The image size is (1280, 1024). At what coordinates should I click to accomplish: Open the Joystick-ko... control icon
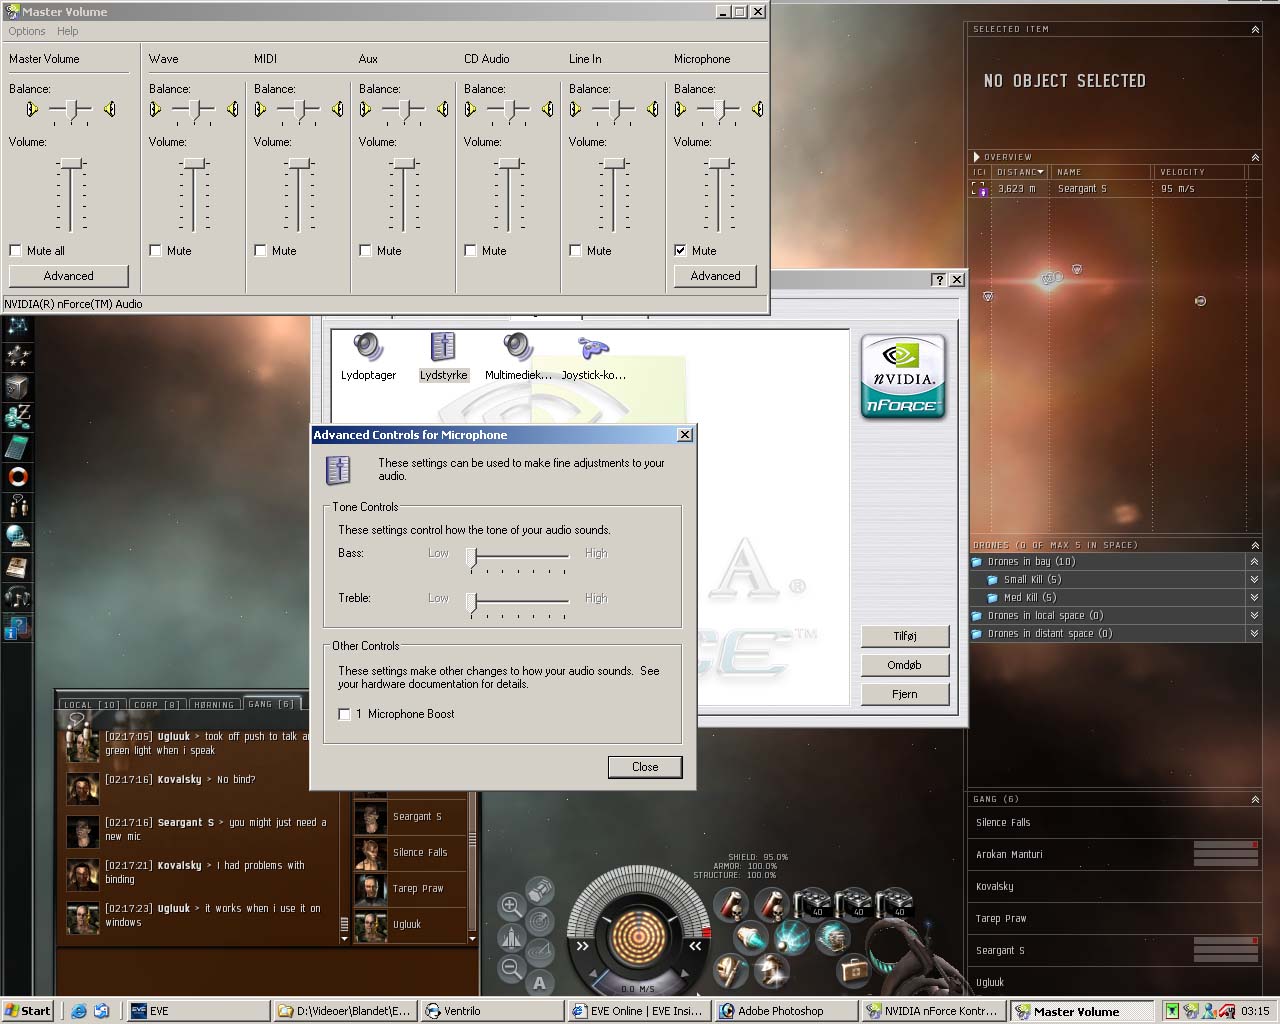point(593,349)
